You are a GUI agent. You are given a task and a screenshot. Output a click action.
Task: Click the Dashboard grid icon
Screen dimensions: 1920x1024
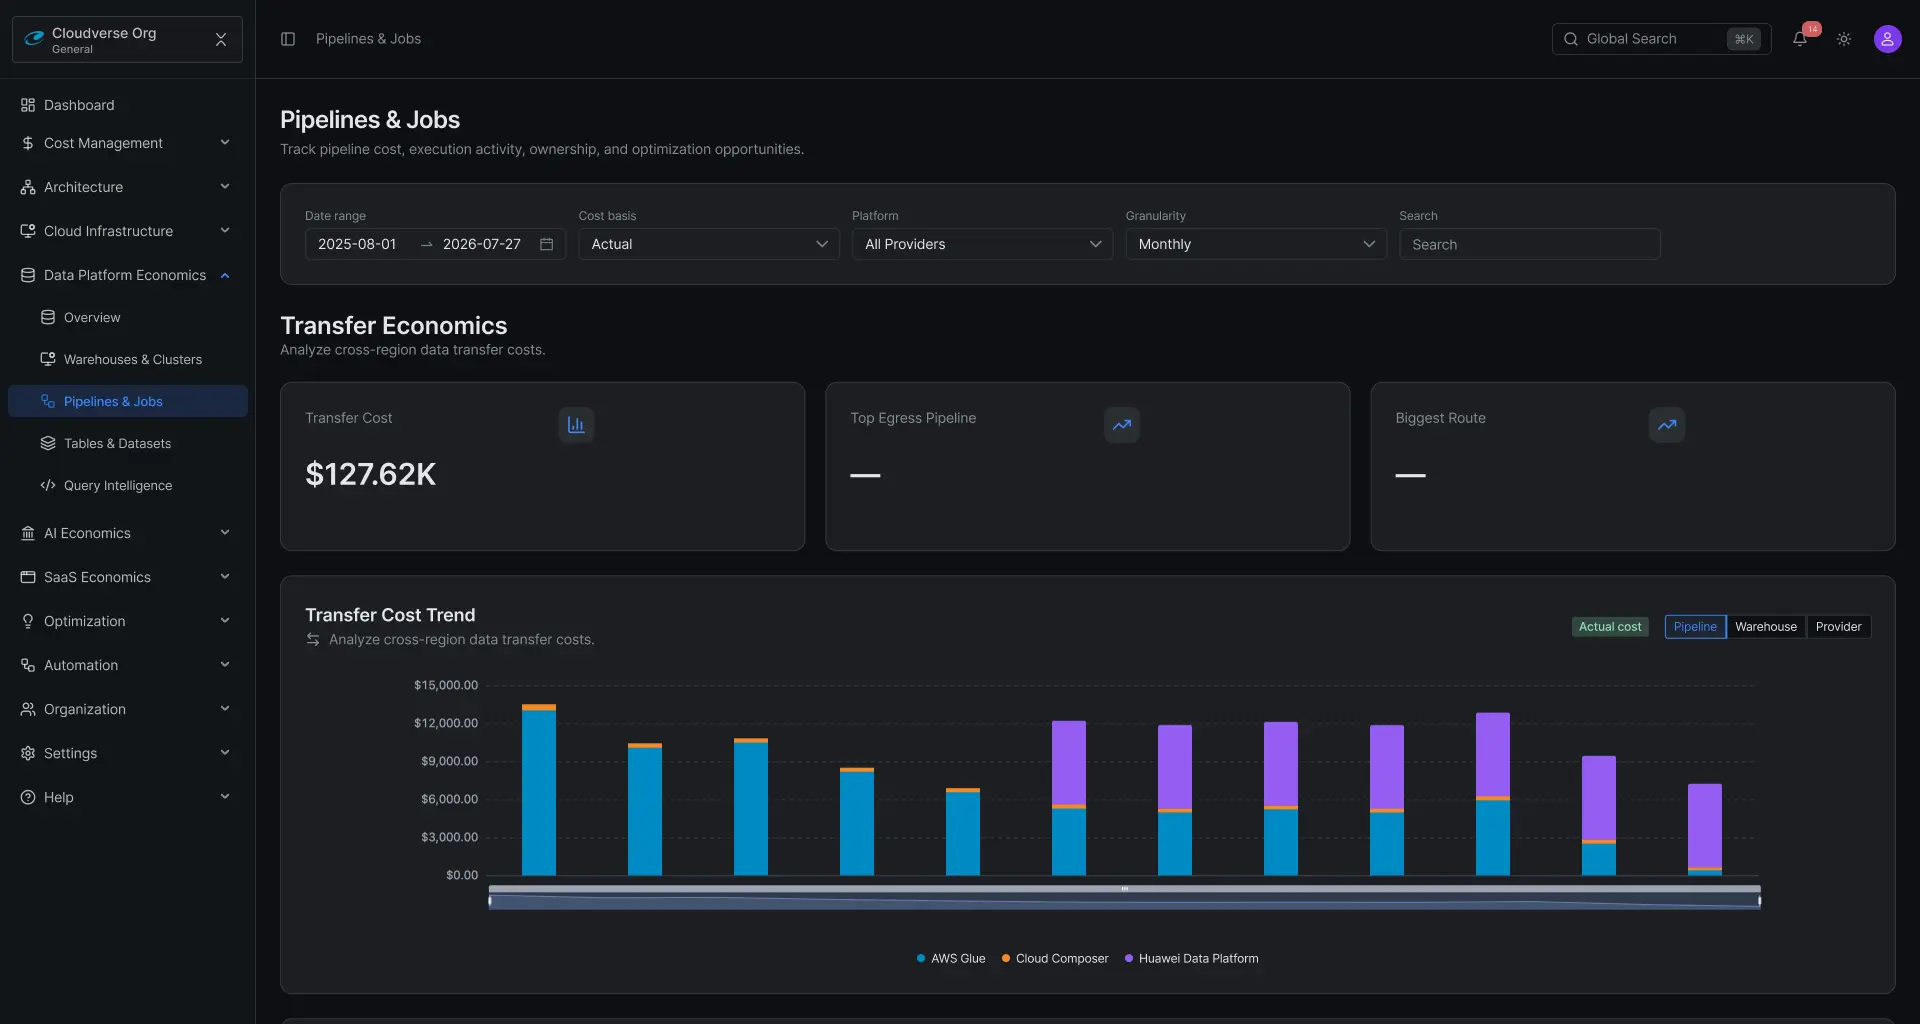click(x=28, y=105)
